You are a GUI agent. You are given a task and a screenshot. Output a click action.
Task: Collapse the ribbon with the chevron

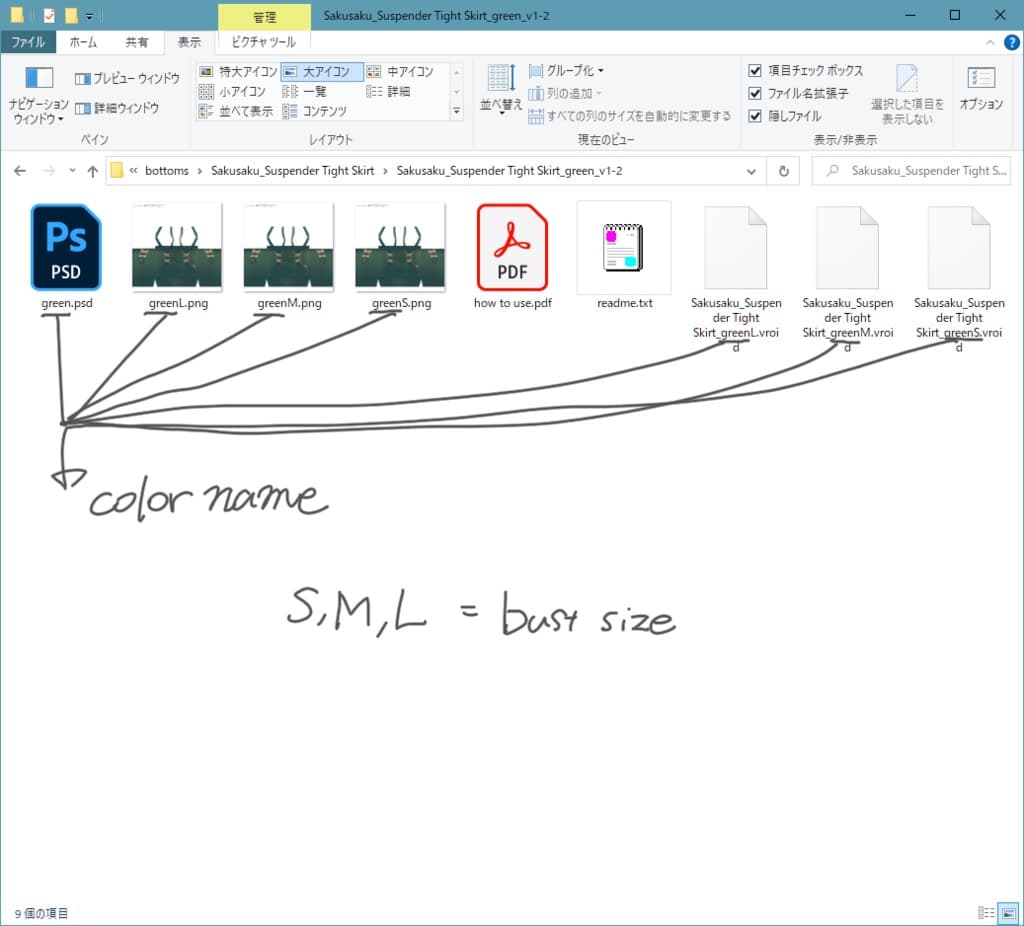990,42
